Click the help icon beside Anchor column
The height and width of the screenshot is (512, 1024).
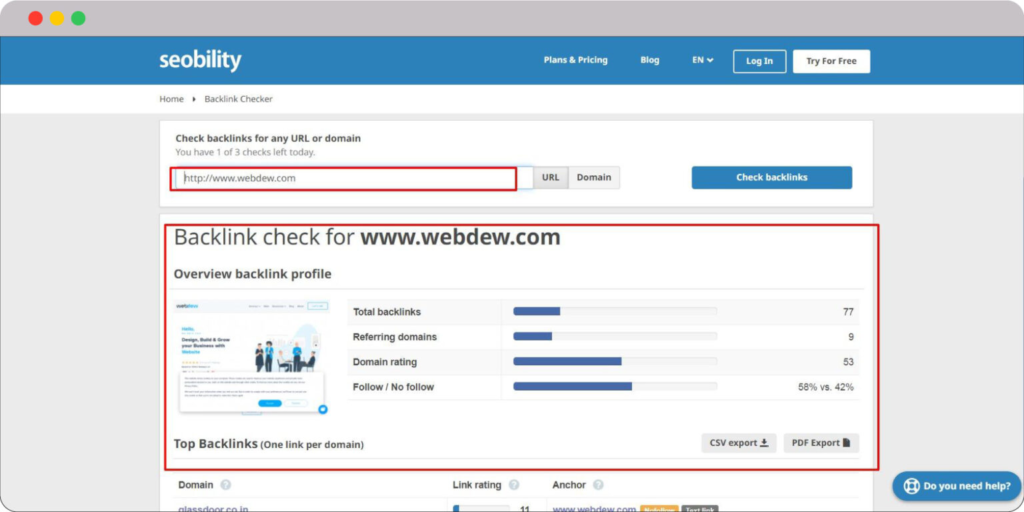(x=598, y=485)
